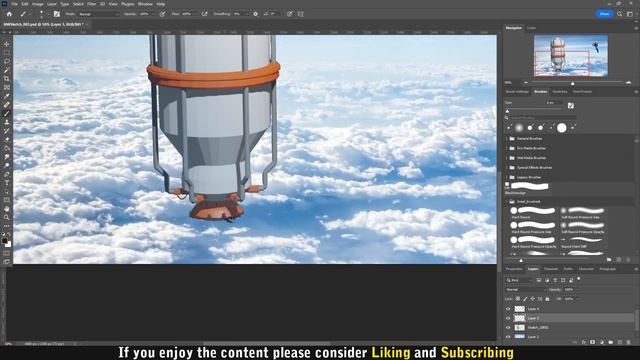Open the File menu
Screen dimensions: 640x360
[14, 4]
